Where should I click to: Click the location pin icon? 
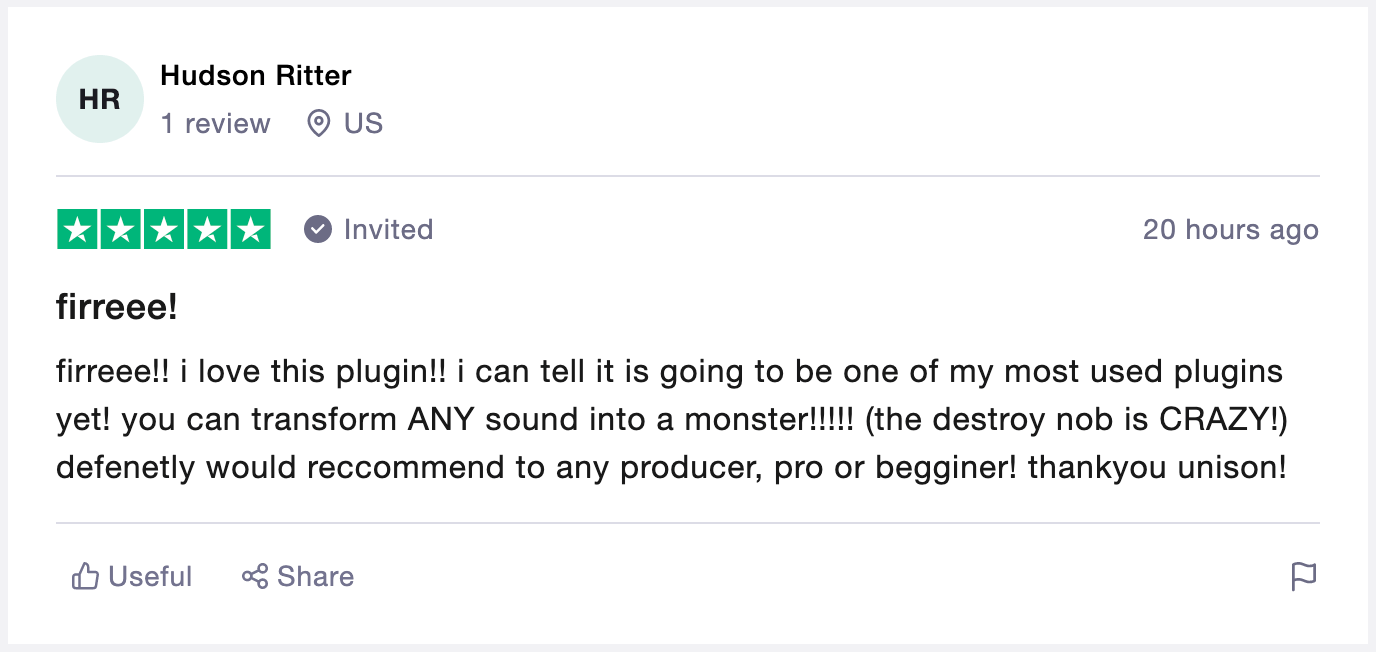(x=318, y=124)
